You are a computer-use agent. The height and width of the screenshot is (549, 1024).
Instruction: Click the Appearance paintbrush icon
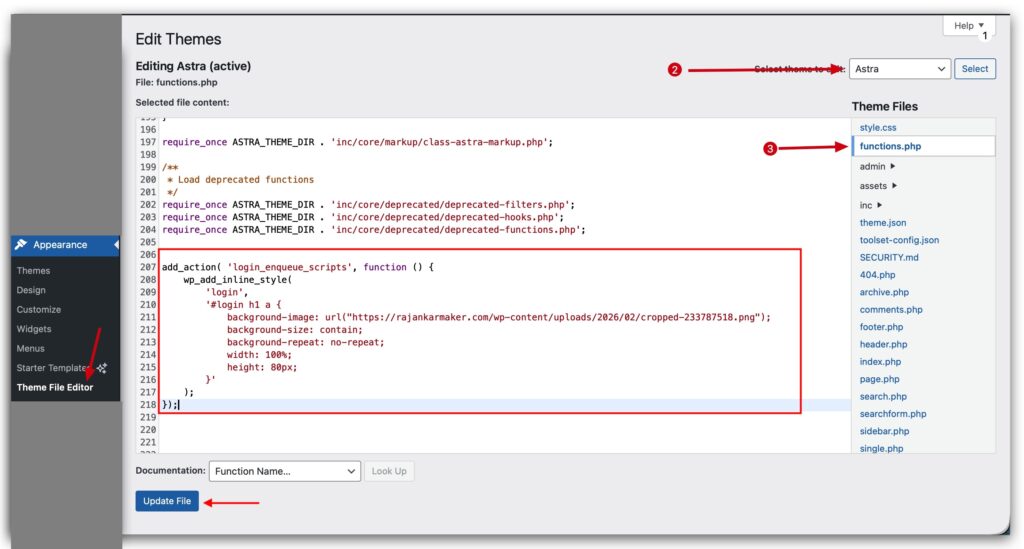tap(21, 245)
